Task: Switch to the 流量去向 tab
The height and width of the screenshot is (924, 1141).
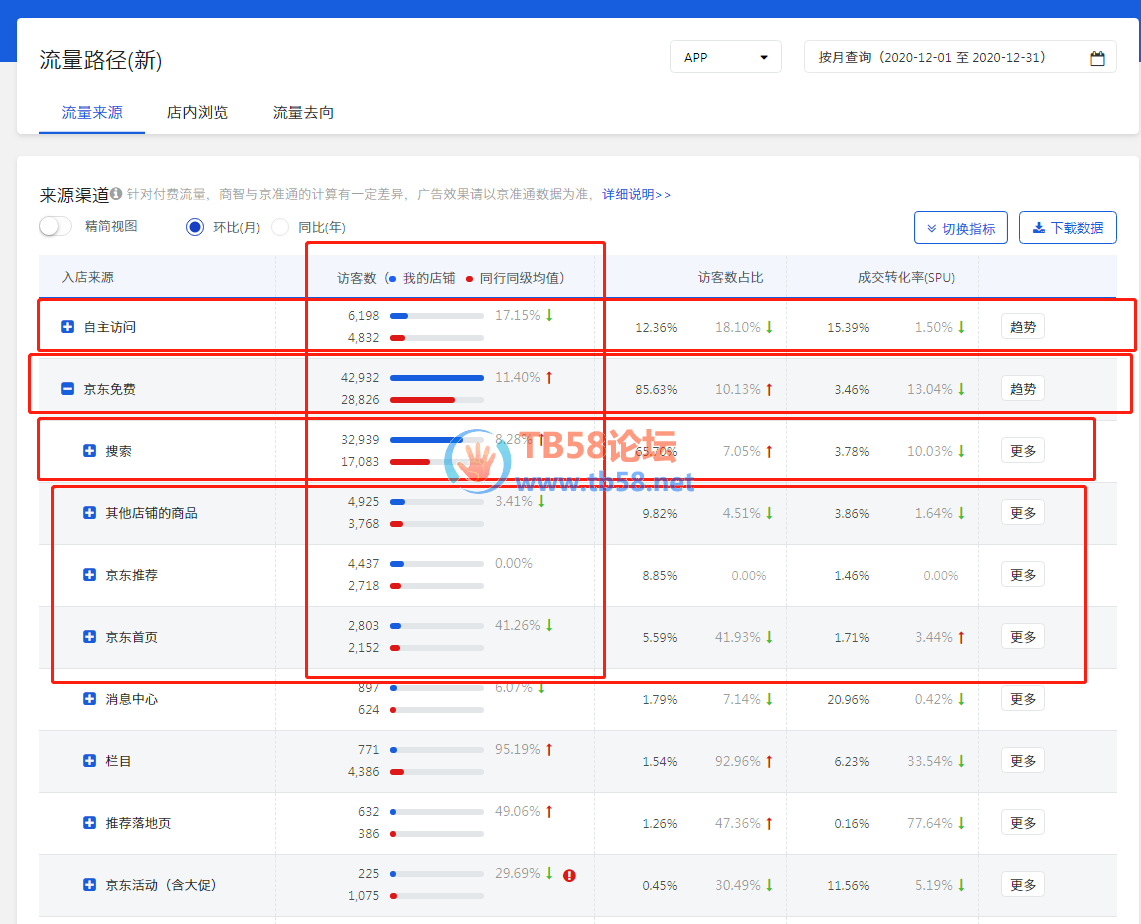Action: [x=303, y=113]
